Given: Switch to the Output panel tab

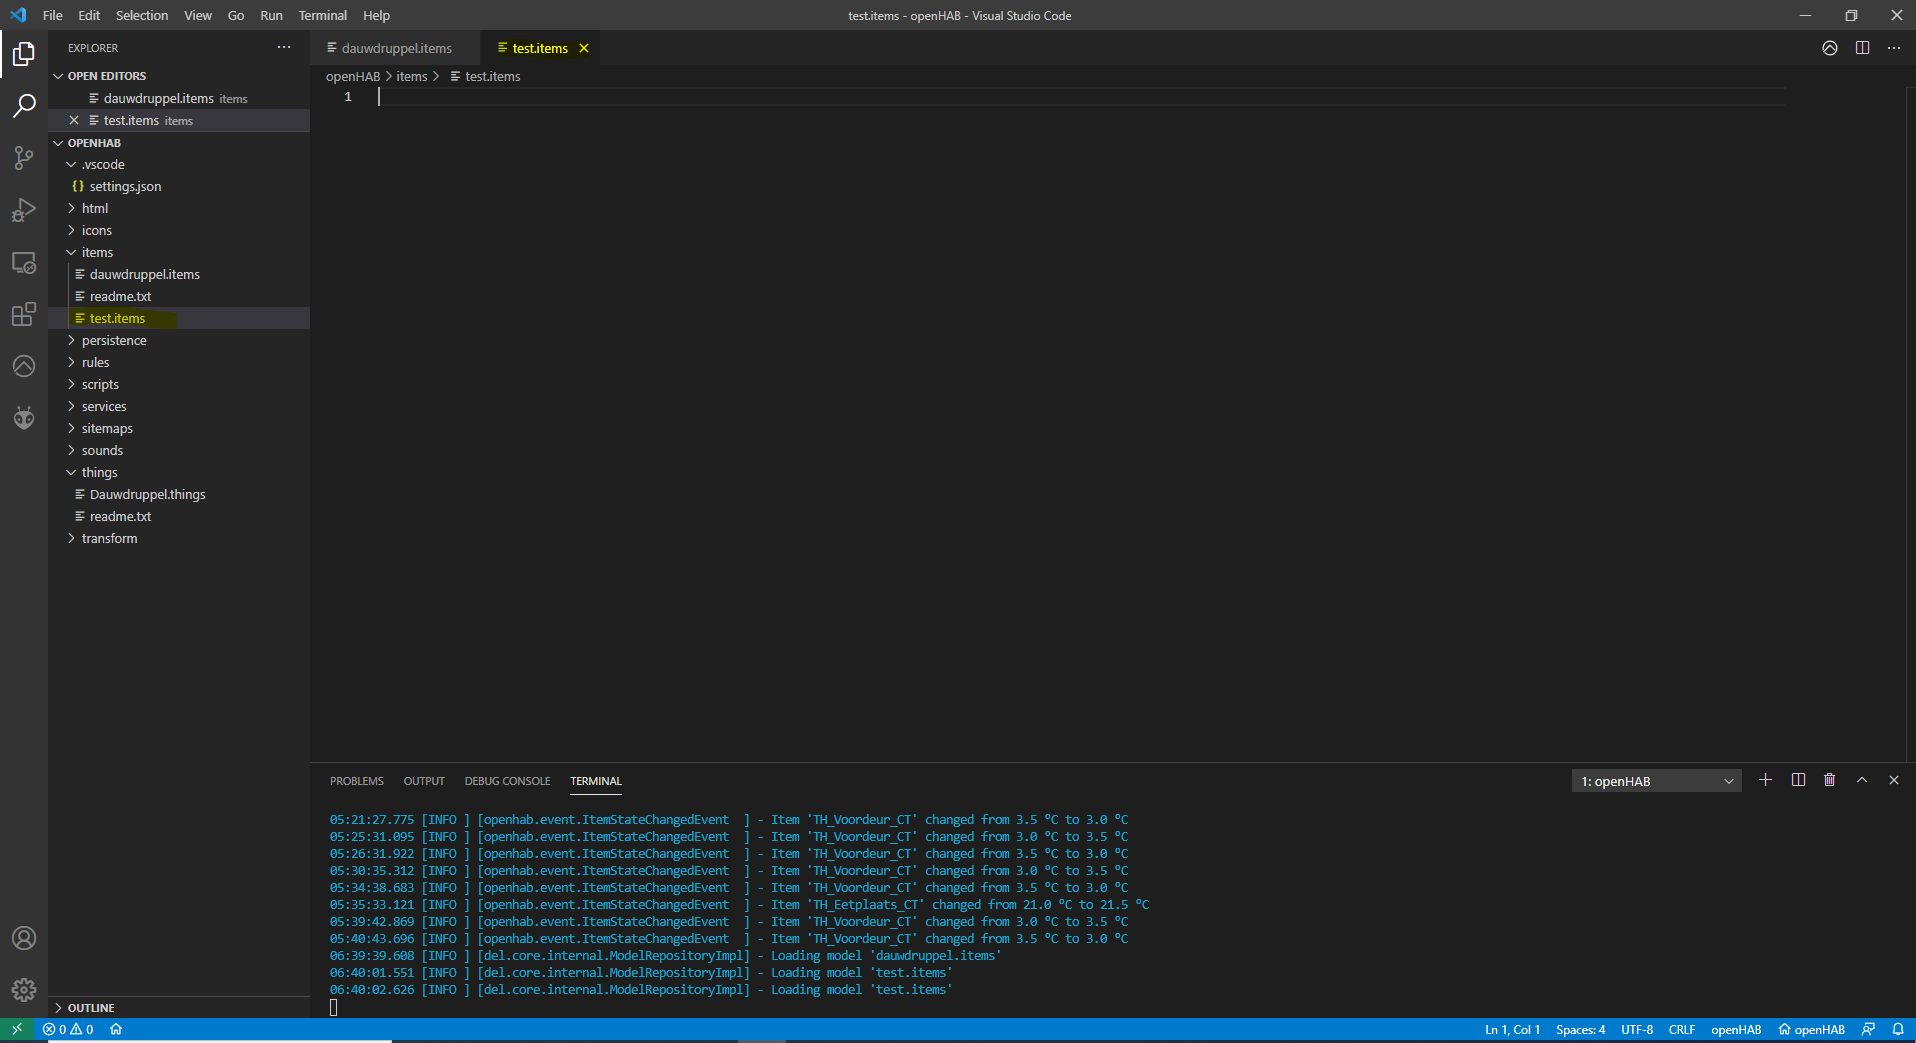Looking at the screenshot, I should click(424, 781).
